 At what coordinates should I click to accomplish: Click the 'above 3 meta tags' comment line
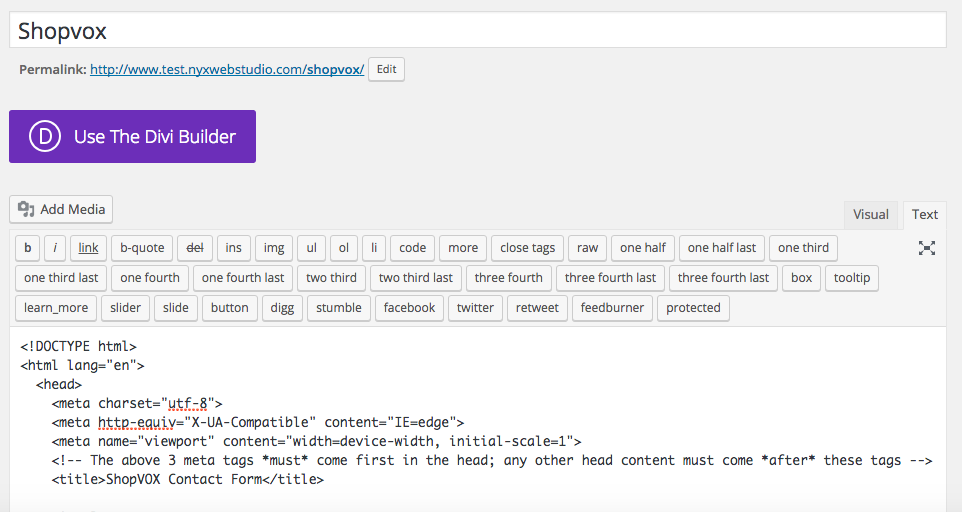point(492,460)
